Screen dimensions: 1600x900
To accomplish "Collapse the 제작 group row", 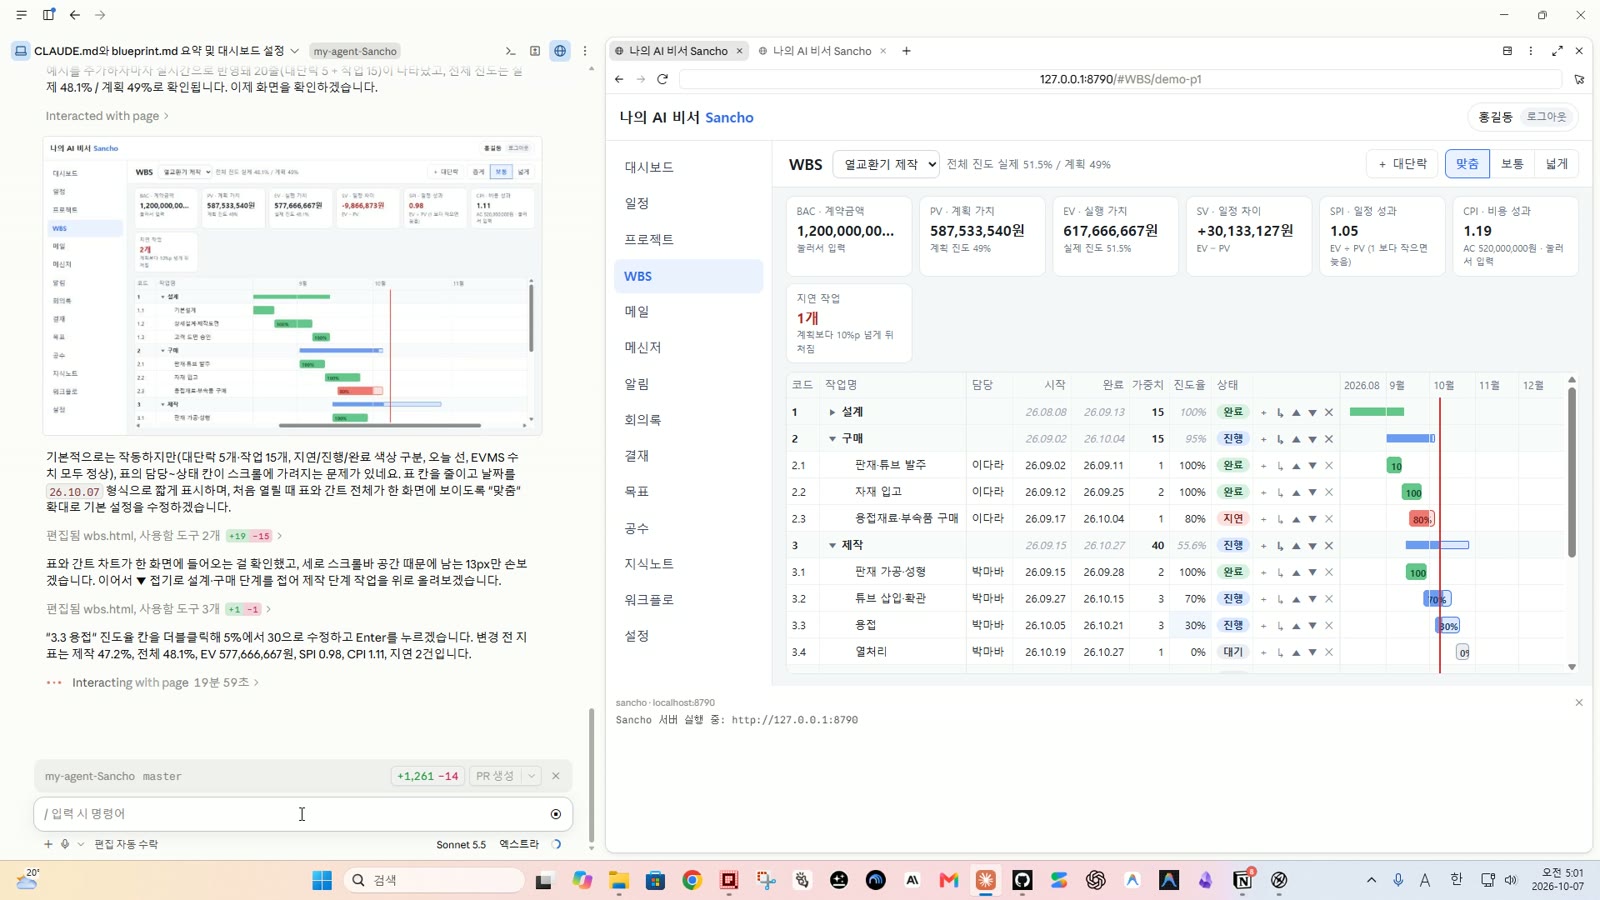I will coord(832,546).
